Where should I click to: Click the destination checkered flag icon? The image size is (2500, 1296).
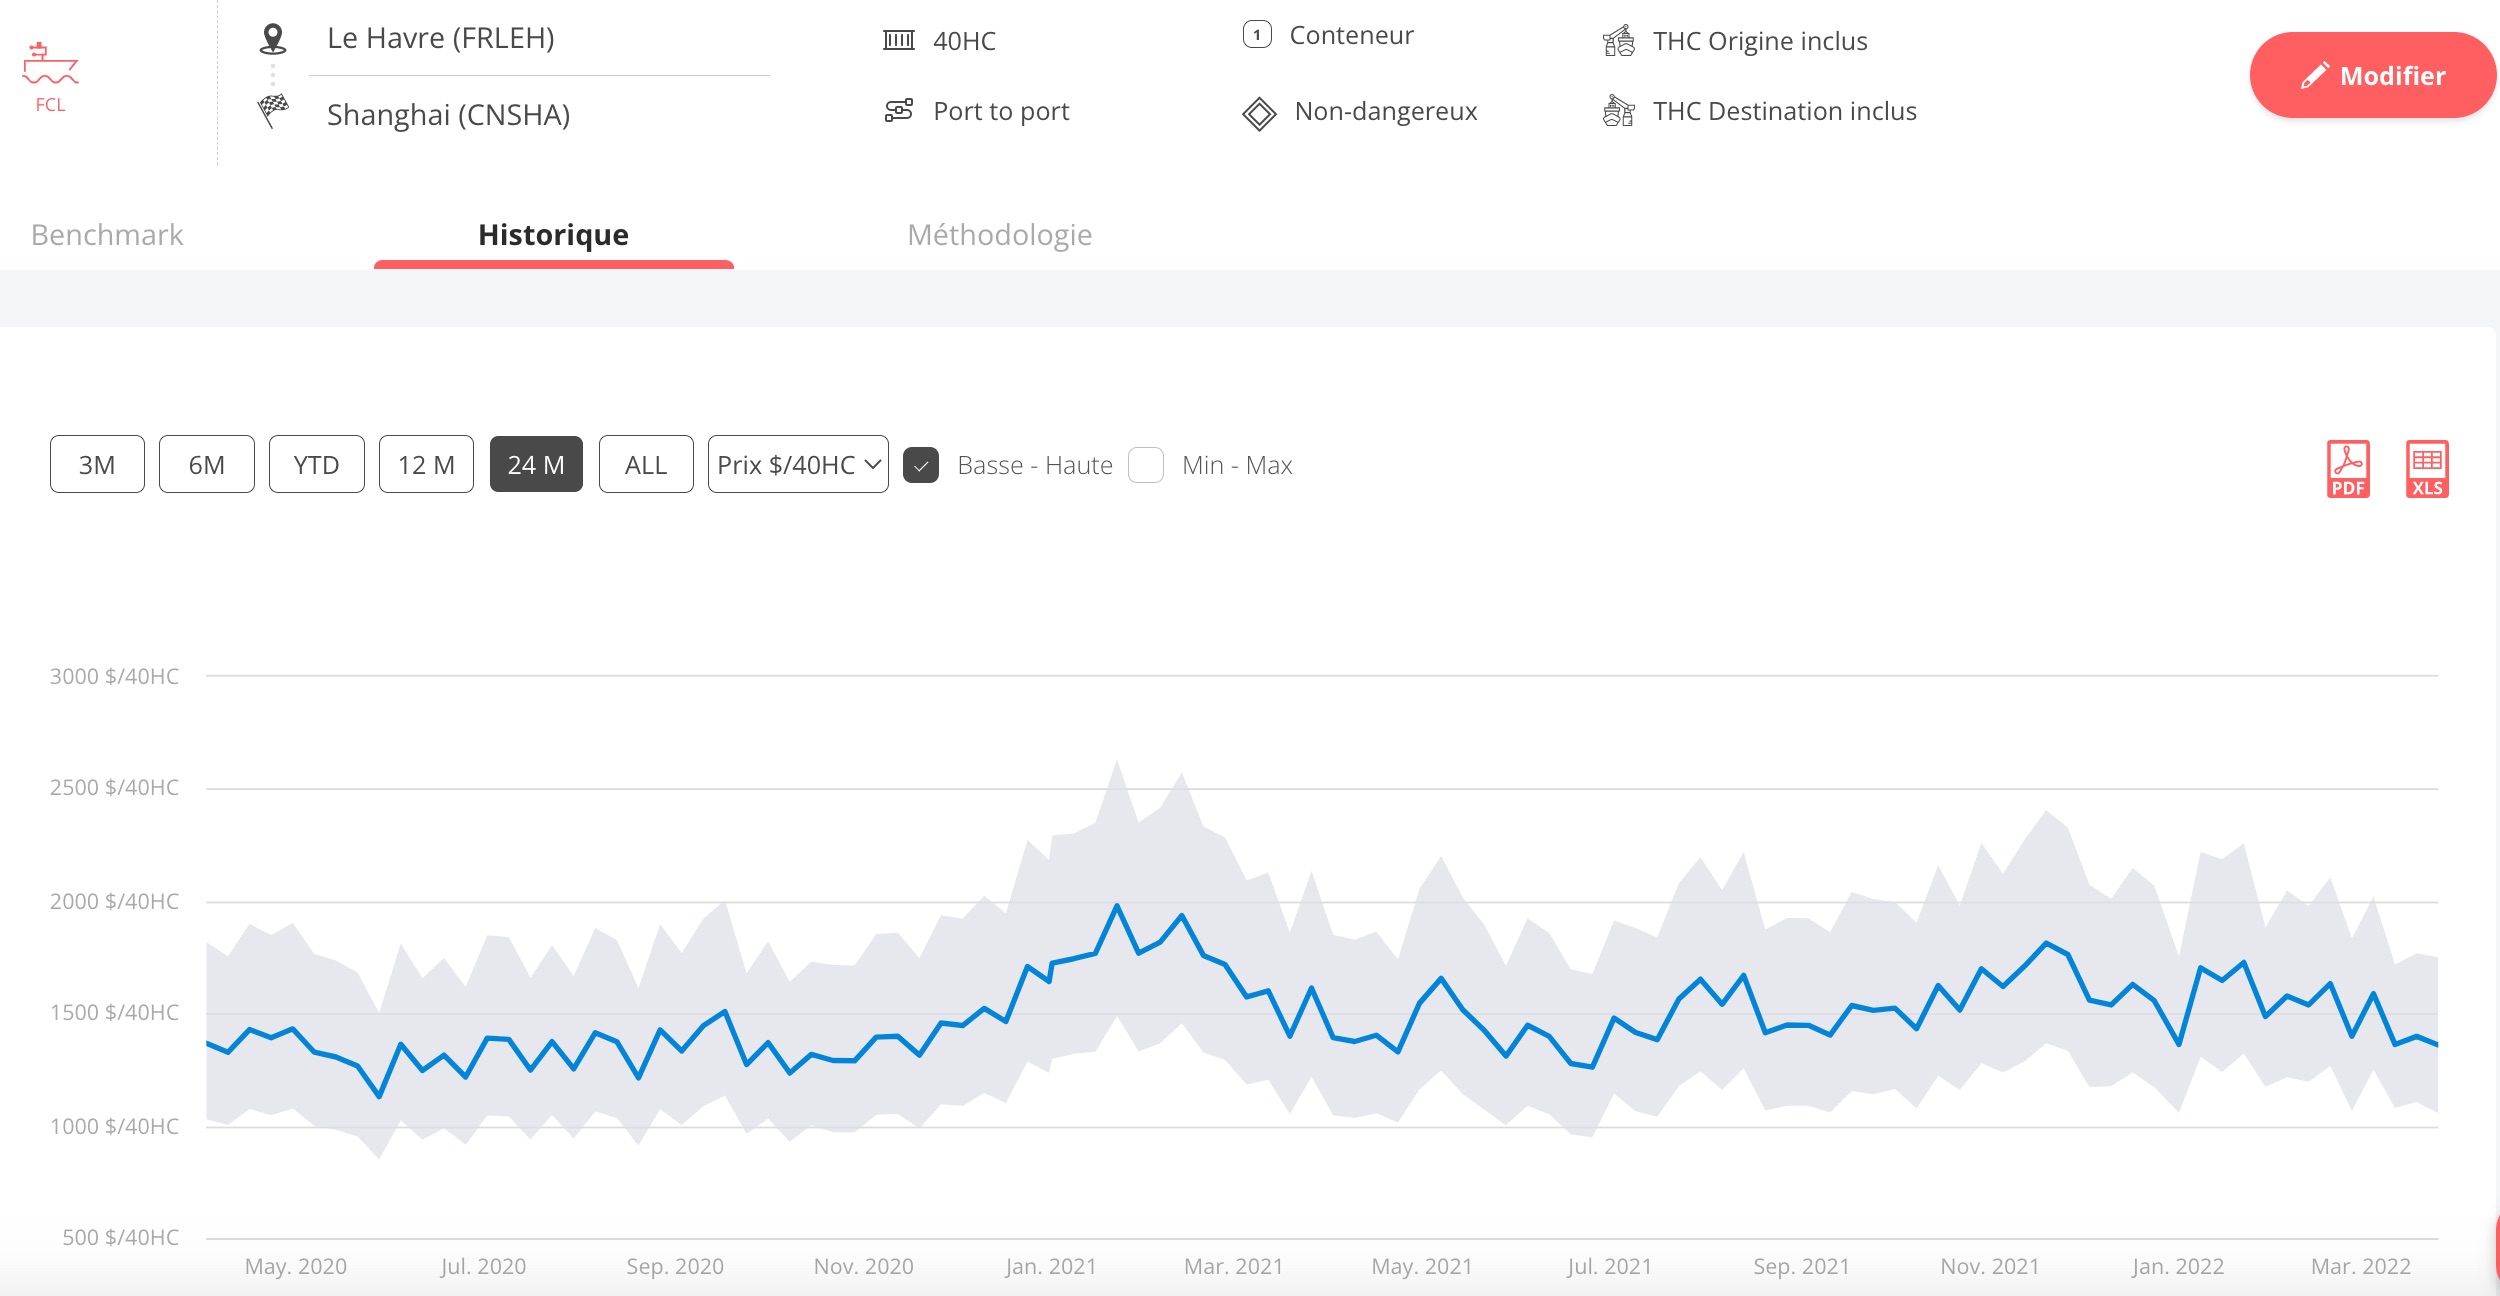pyautogui.click(x=273, y=111)
